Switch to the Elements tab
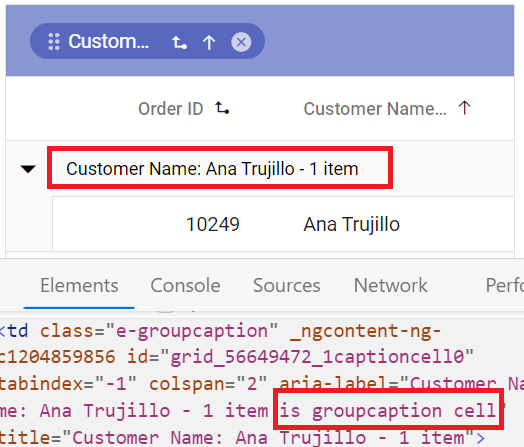Screen dimensions: 524x447 pyautogui.click(x=79, y=285)
